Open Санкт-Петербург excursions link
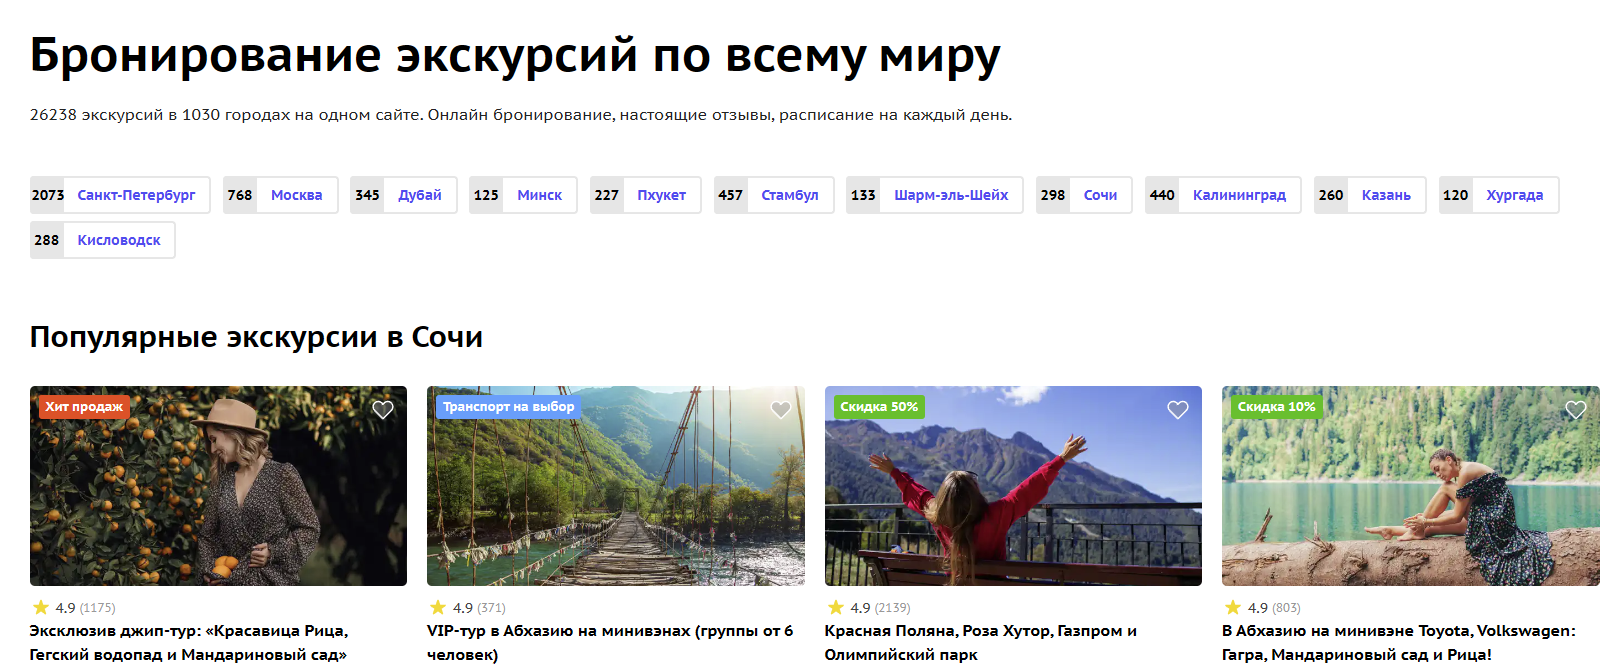Image resolution: width=1614 pixels, height=671 pixels. click(136, 195)
